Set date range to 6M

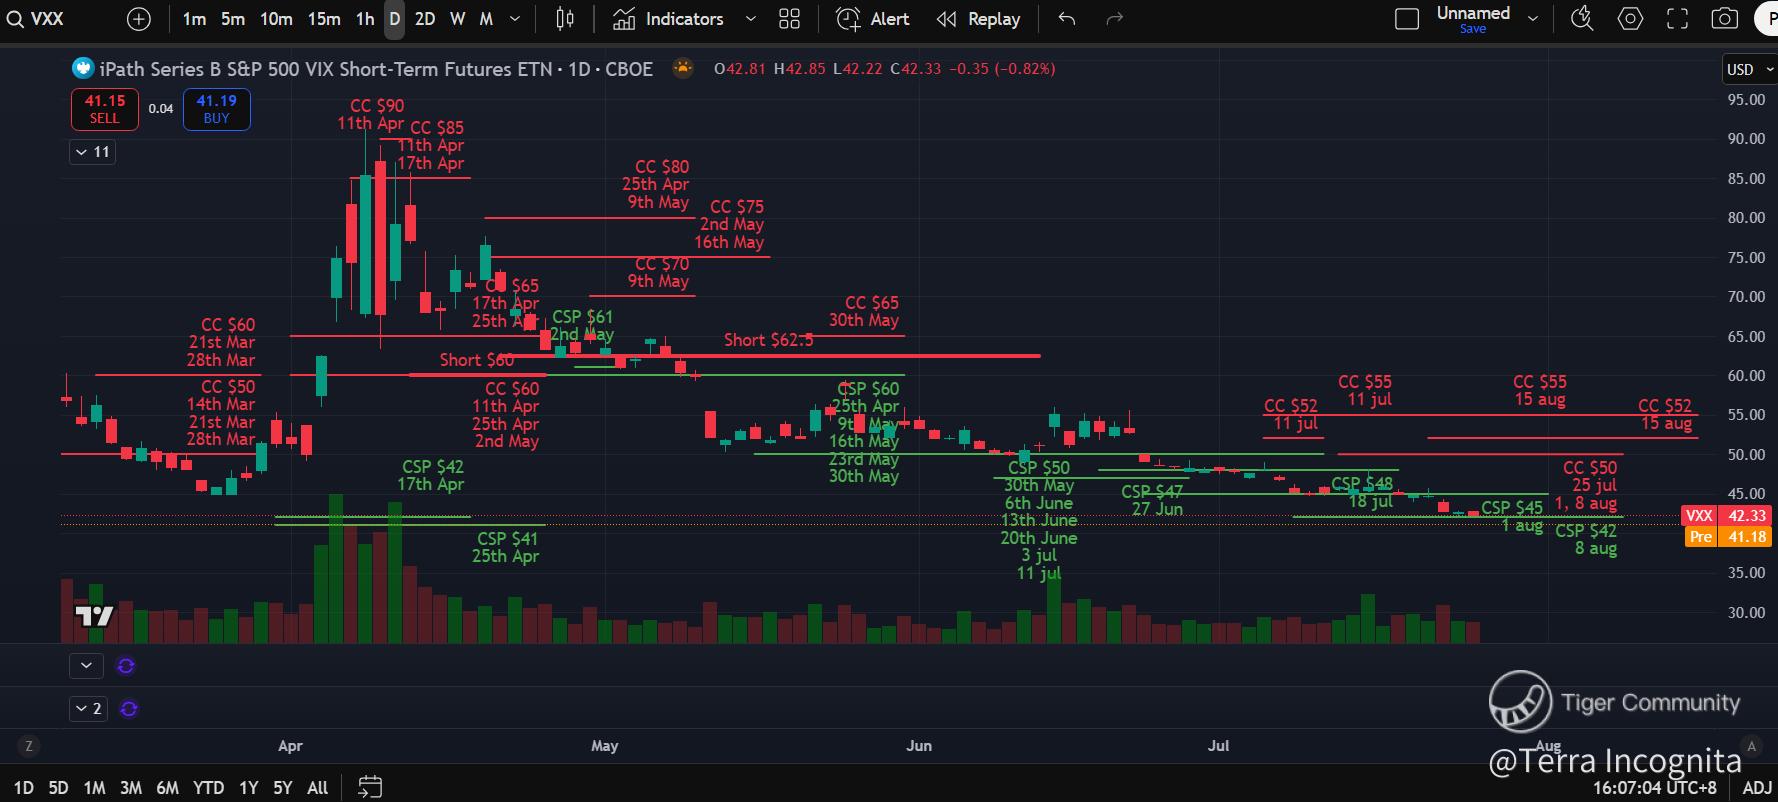tap(167, 787)
